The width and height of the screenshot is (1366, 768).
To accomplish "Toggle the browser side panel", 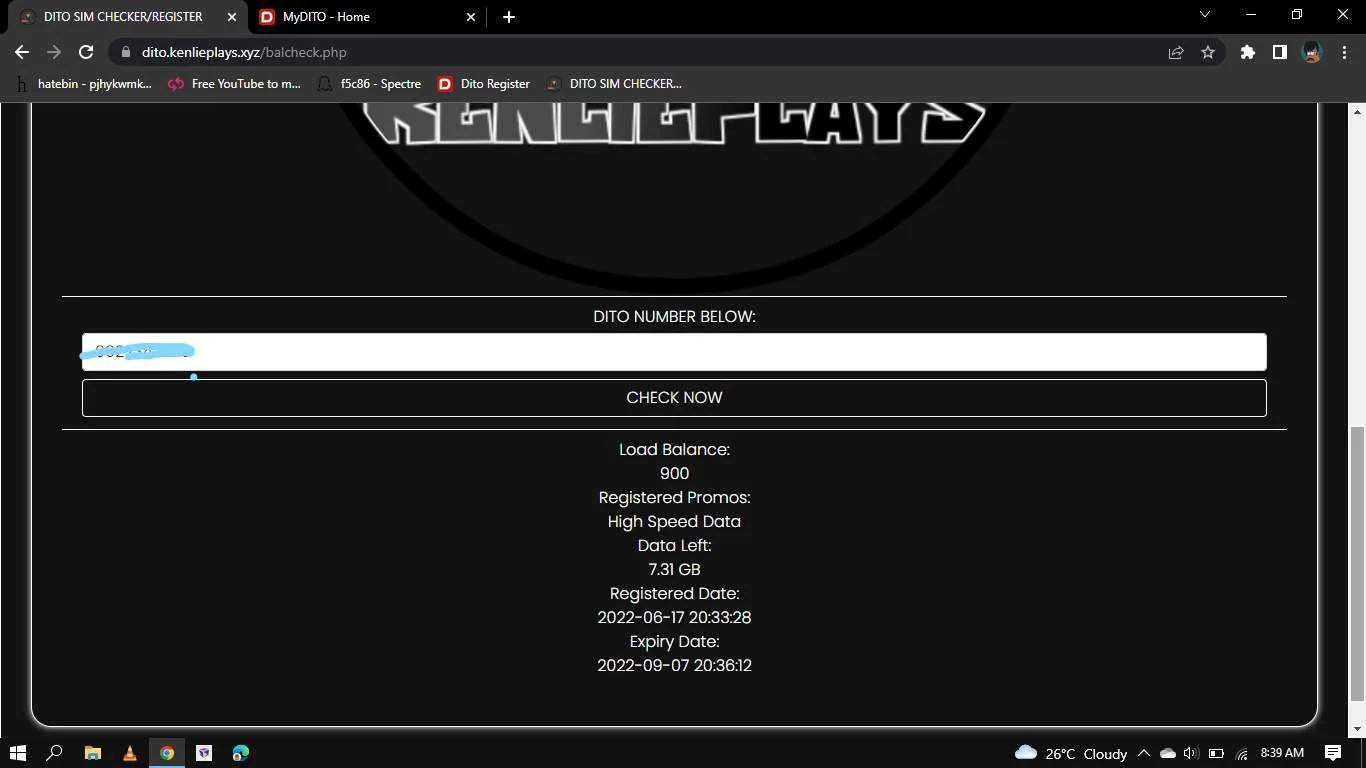I will pos(1279,52).
